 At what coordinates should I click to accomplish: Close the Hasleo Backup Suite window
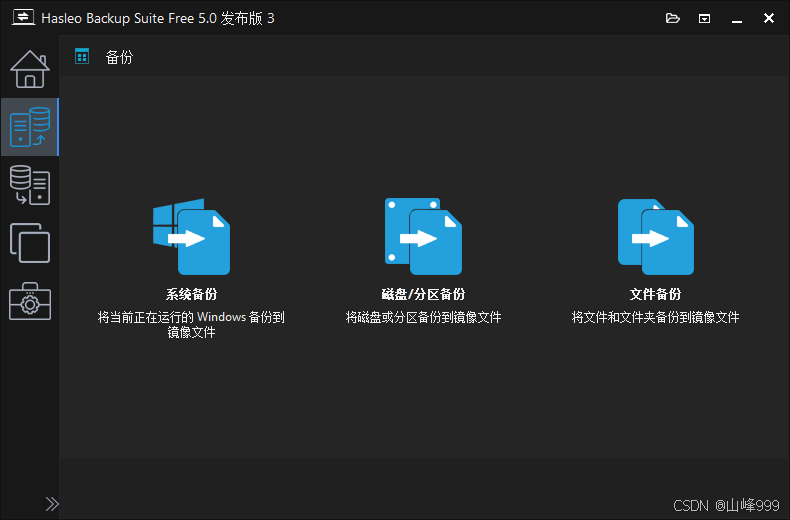(x=769, y=18)
